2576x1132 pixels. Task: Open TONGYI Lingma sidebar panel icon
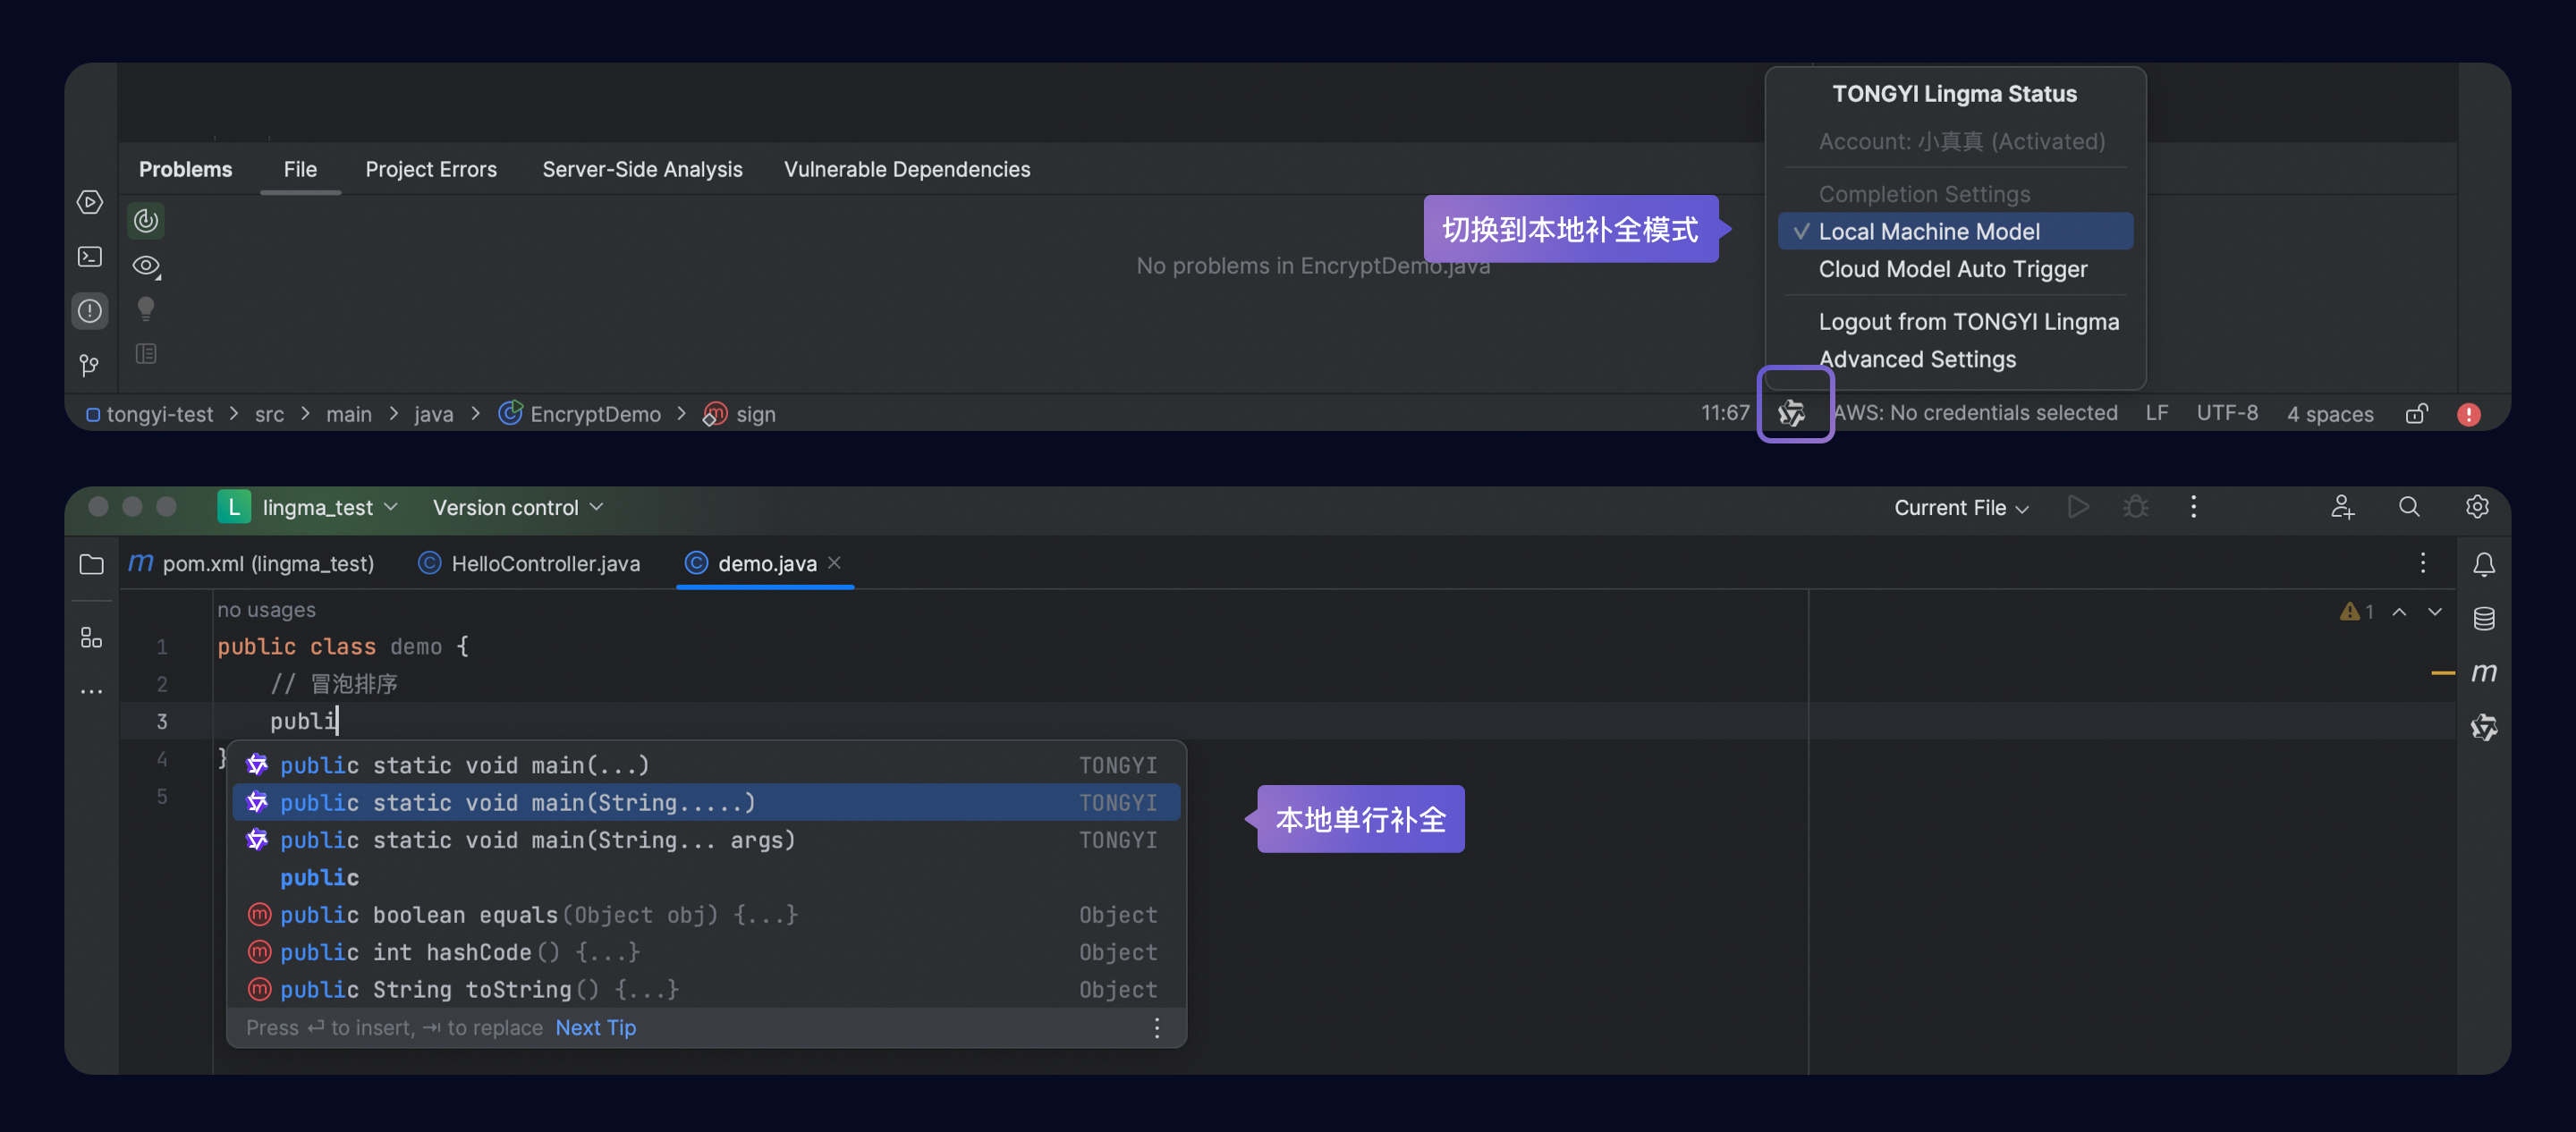pyautogui.click(x=2484, y=727)
